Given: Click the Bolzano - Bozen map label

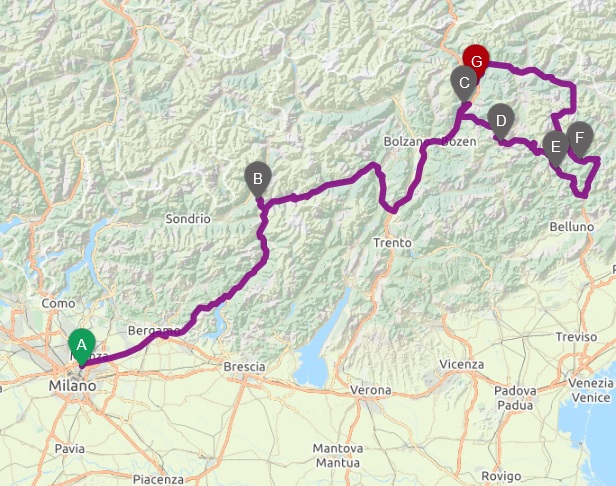Looking at the screenshot, I should pos(430,141).
